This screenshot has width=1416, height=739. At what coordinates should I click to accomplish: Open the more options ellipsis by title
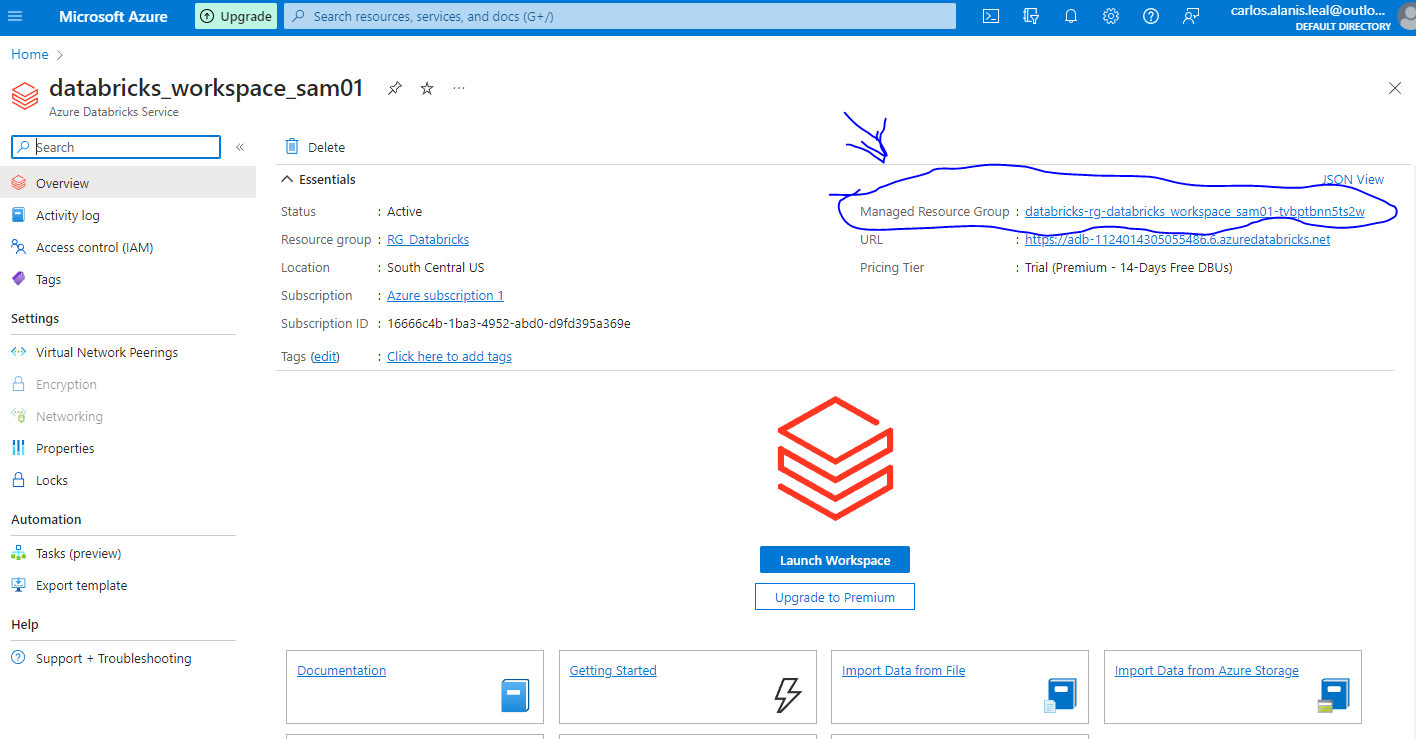click(x=459, y=88)
